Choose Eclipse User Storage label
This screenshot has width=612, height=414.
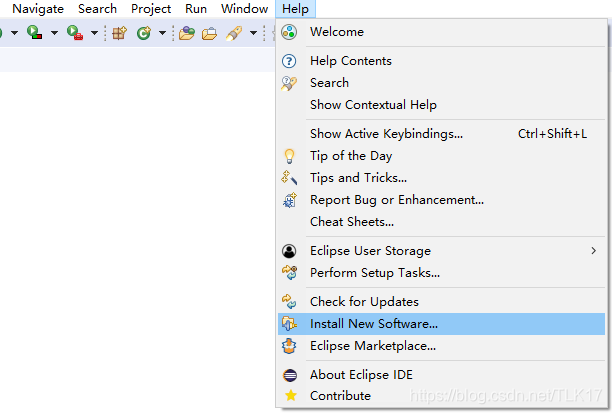click(x=370, y=251)
